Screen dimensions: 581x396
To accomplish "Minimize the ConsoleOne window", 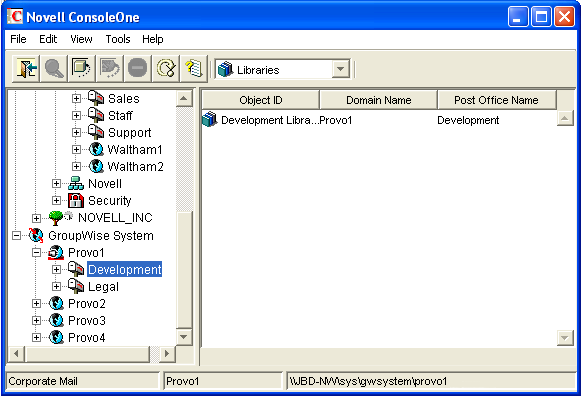I will tap(518, 17).
